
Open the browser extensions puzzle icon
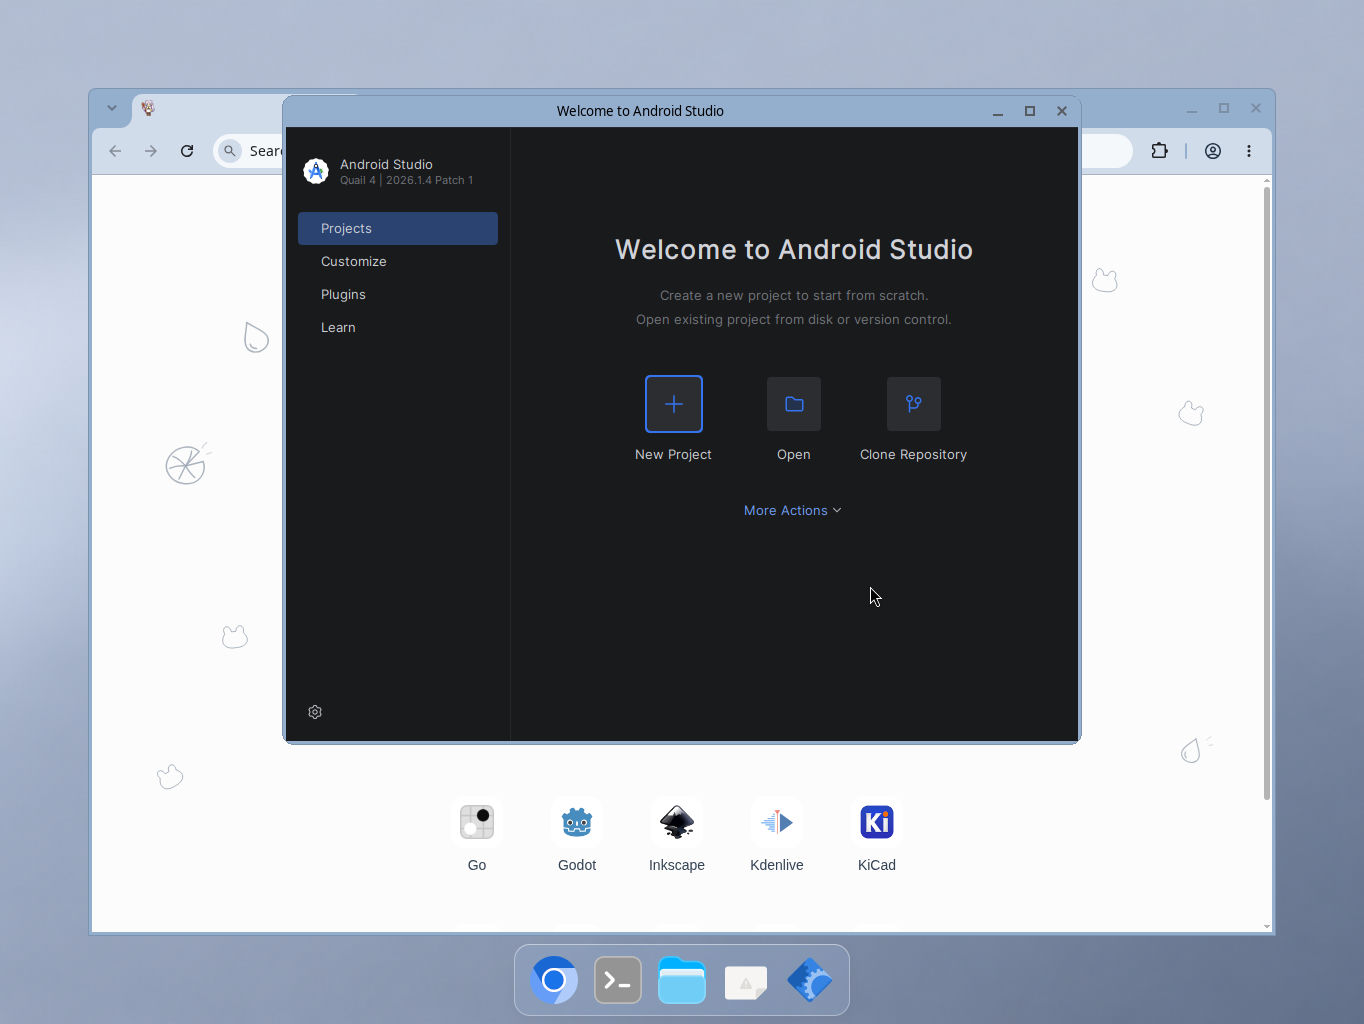pyautogui.click(x=1159, y=151)
